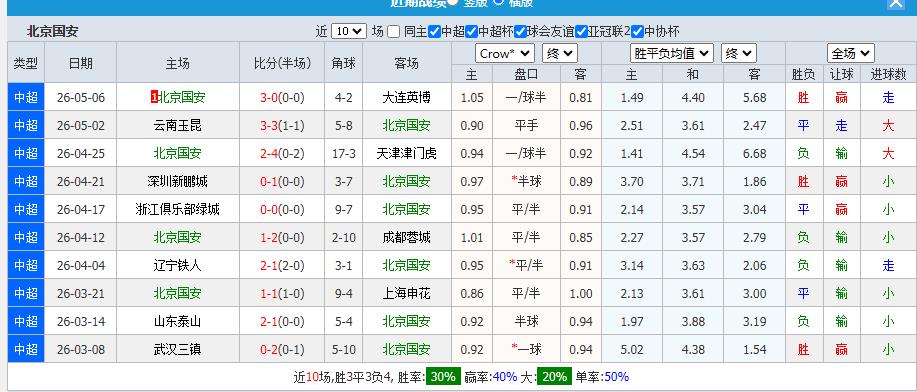The image size is (917, 392).
Task: Open 浙江俱乐部绿城 team link
Action: [177, 210]
